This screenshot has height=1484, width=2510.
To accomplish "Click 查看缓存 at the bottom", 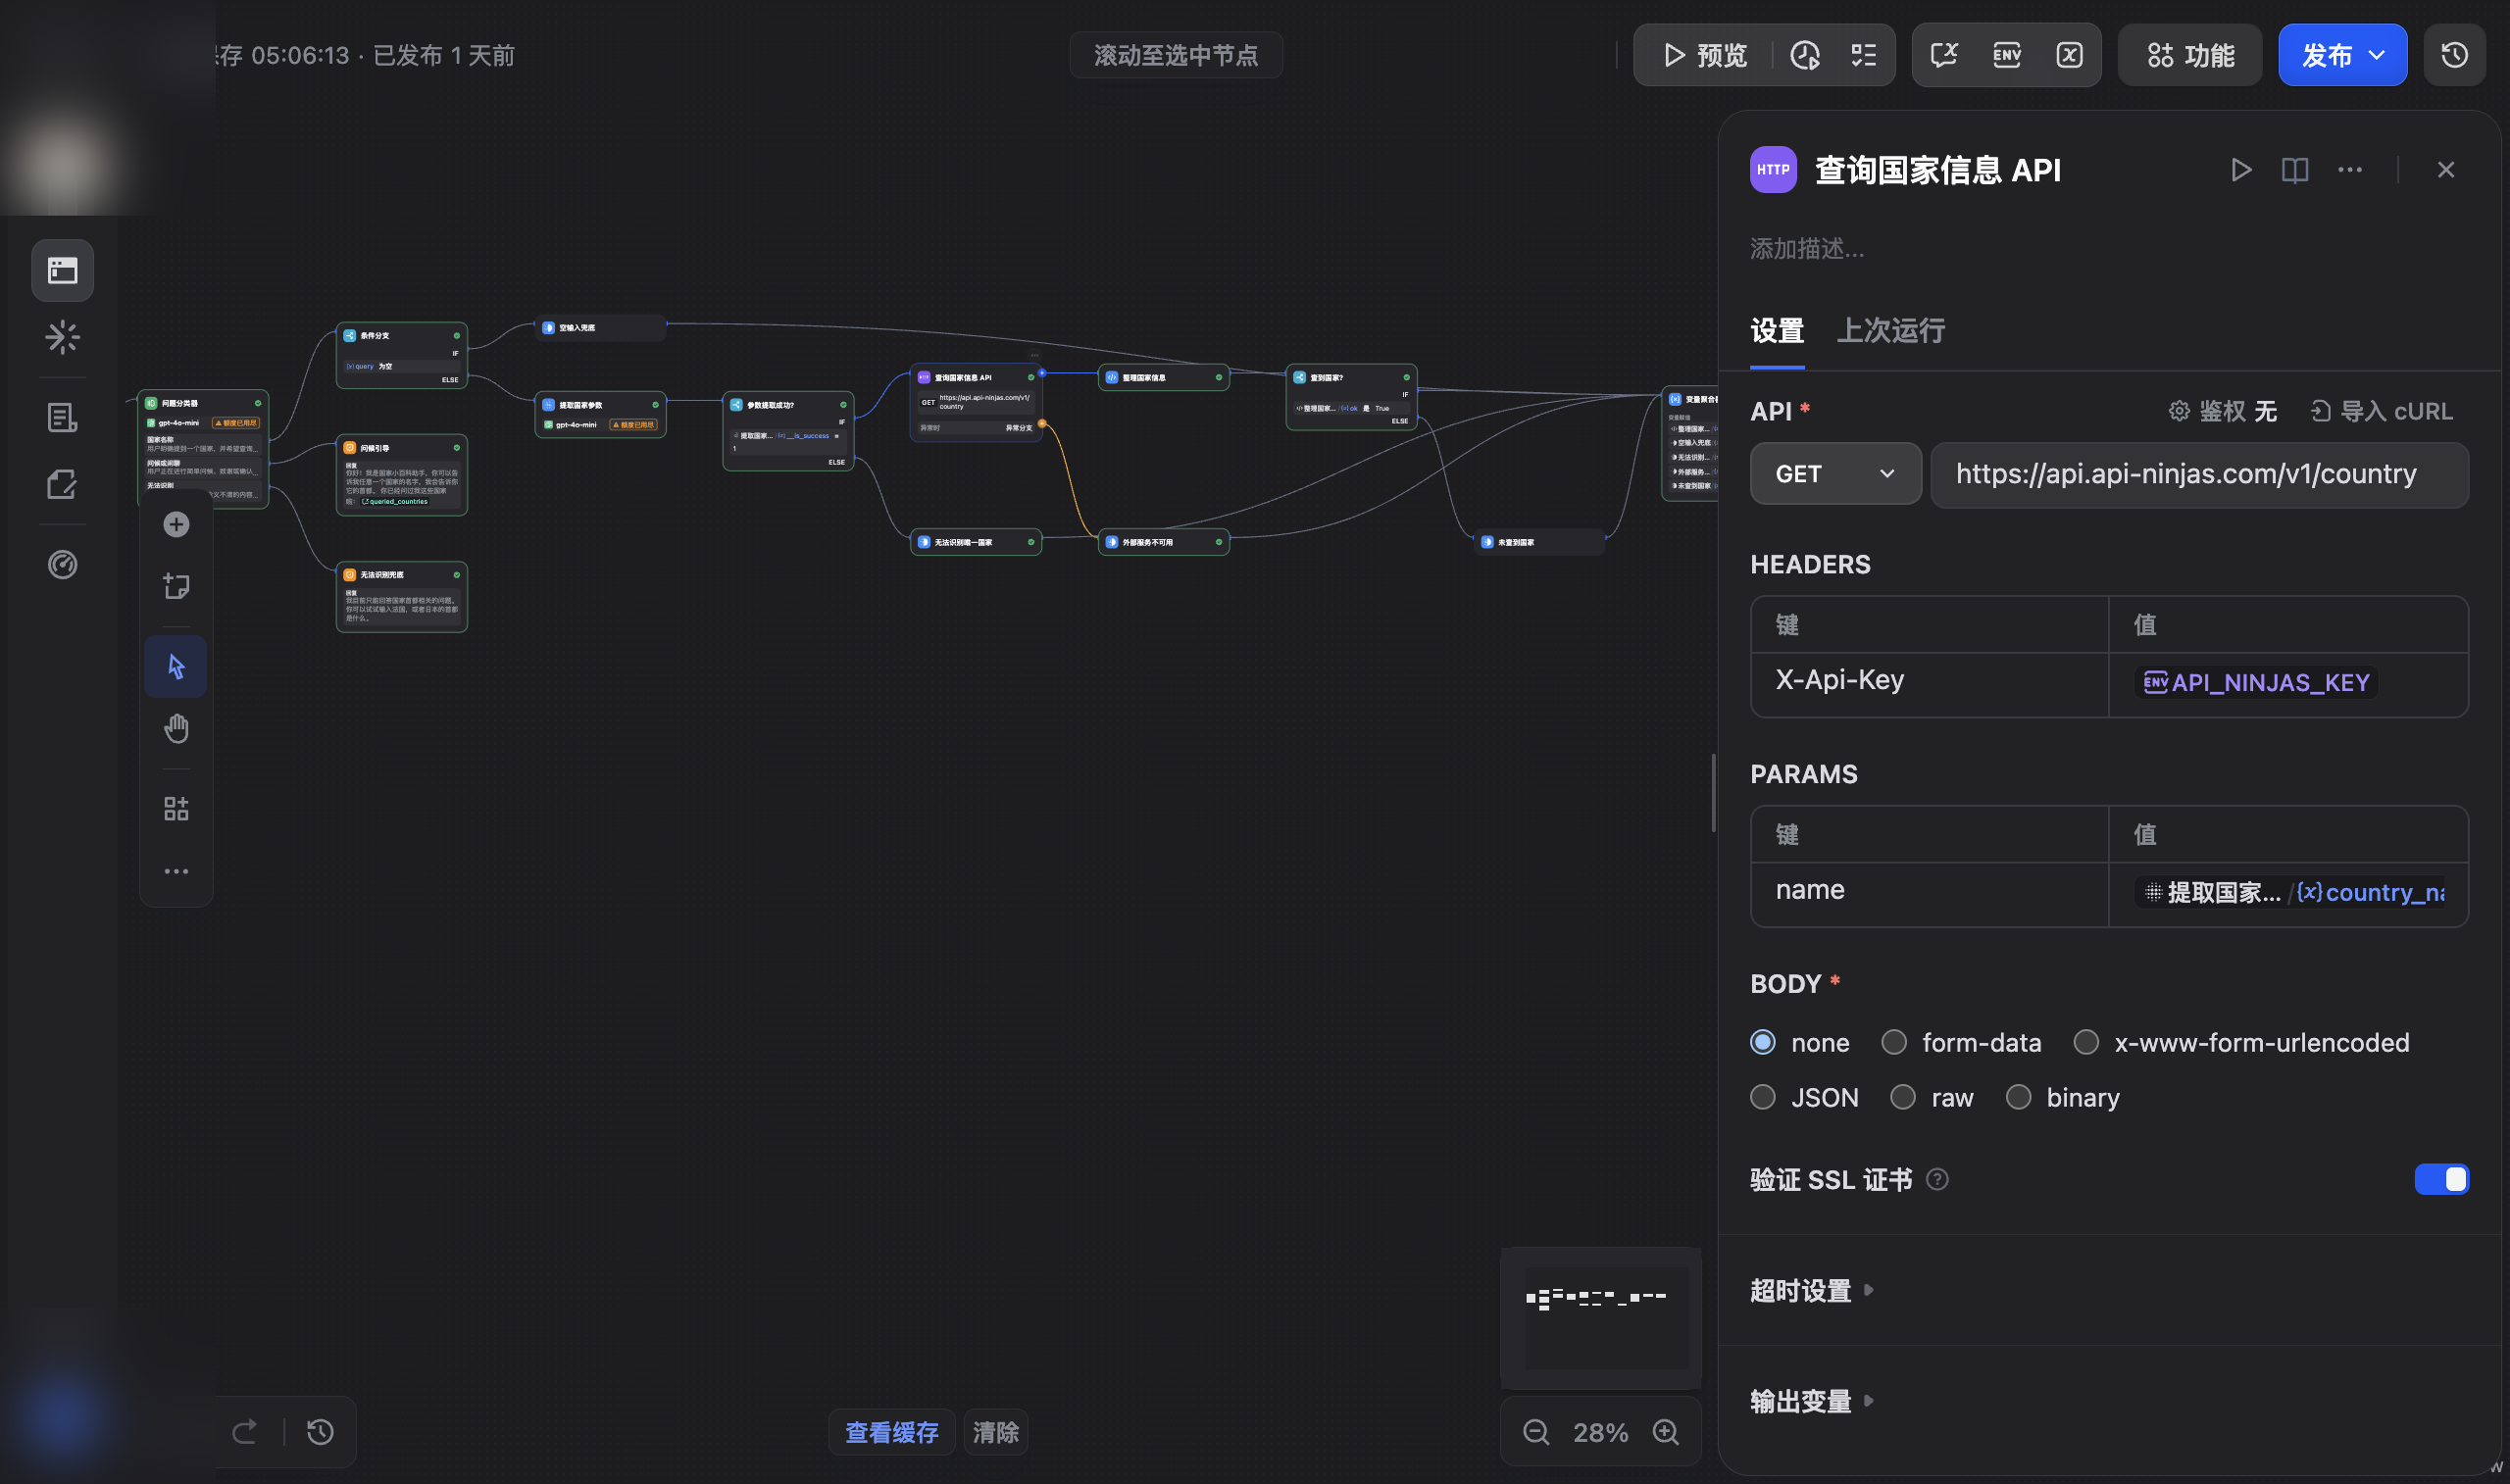I will [891, 1432].
